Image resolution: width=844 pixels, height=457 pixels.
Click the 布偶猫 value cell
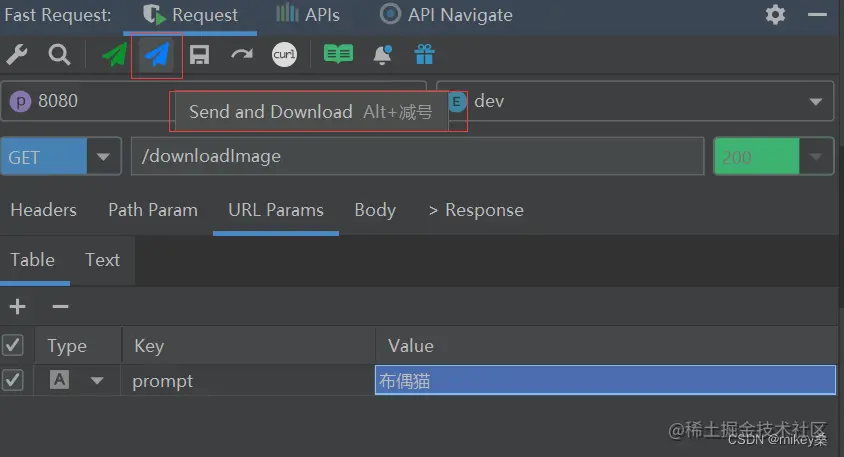click(x=605, y=381)
